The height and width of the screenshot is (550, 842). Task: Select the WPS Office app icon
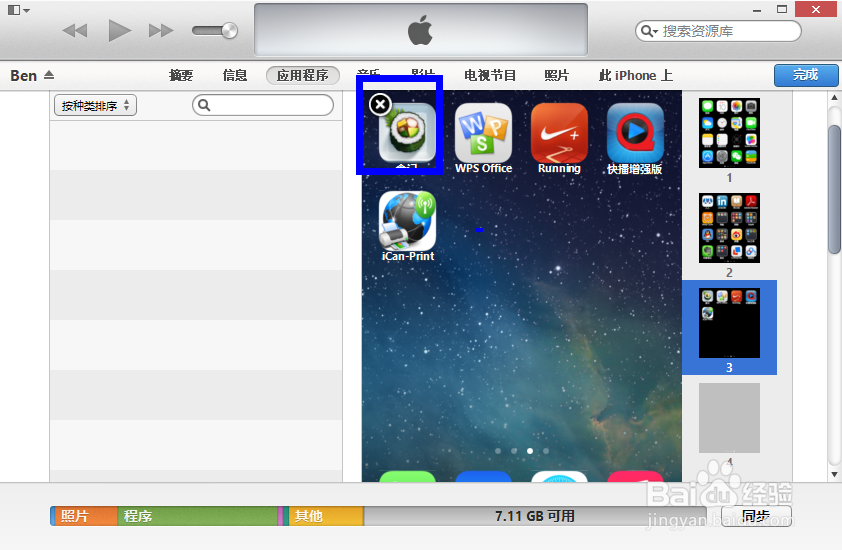tap(483, 132)
